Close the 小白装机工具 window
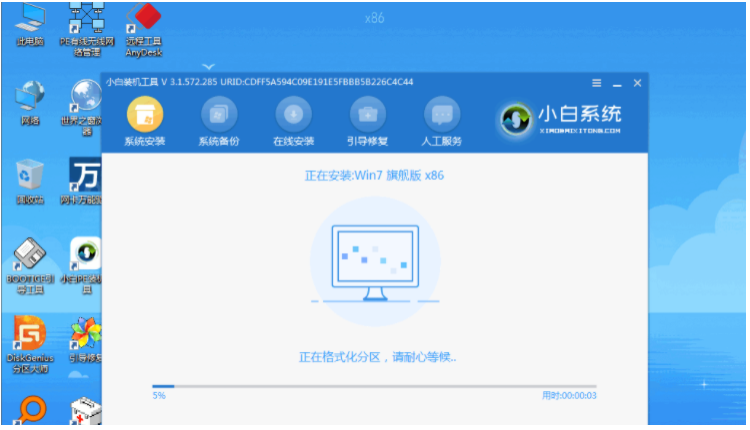The width and height of the screenshot is (750, 430). pos(637,83)
